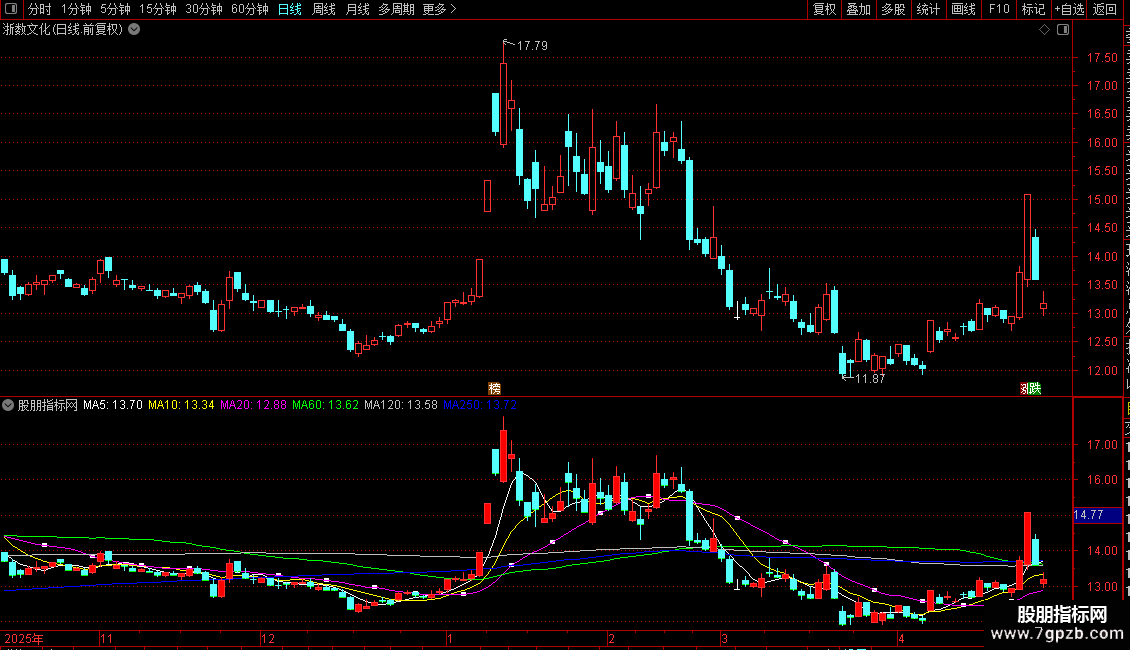
Task: Toggle the left sidebar panel icon
Action: [x=11, y=9]
